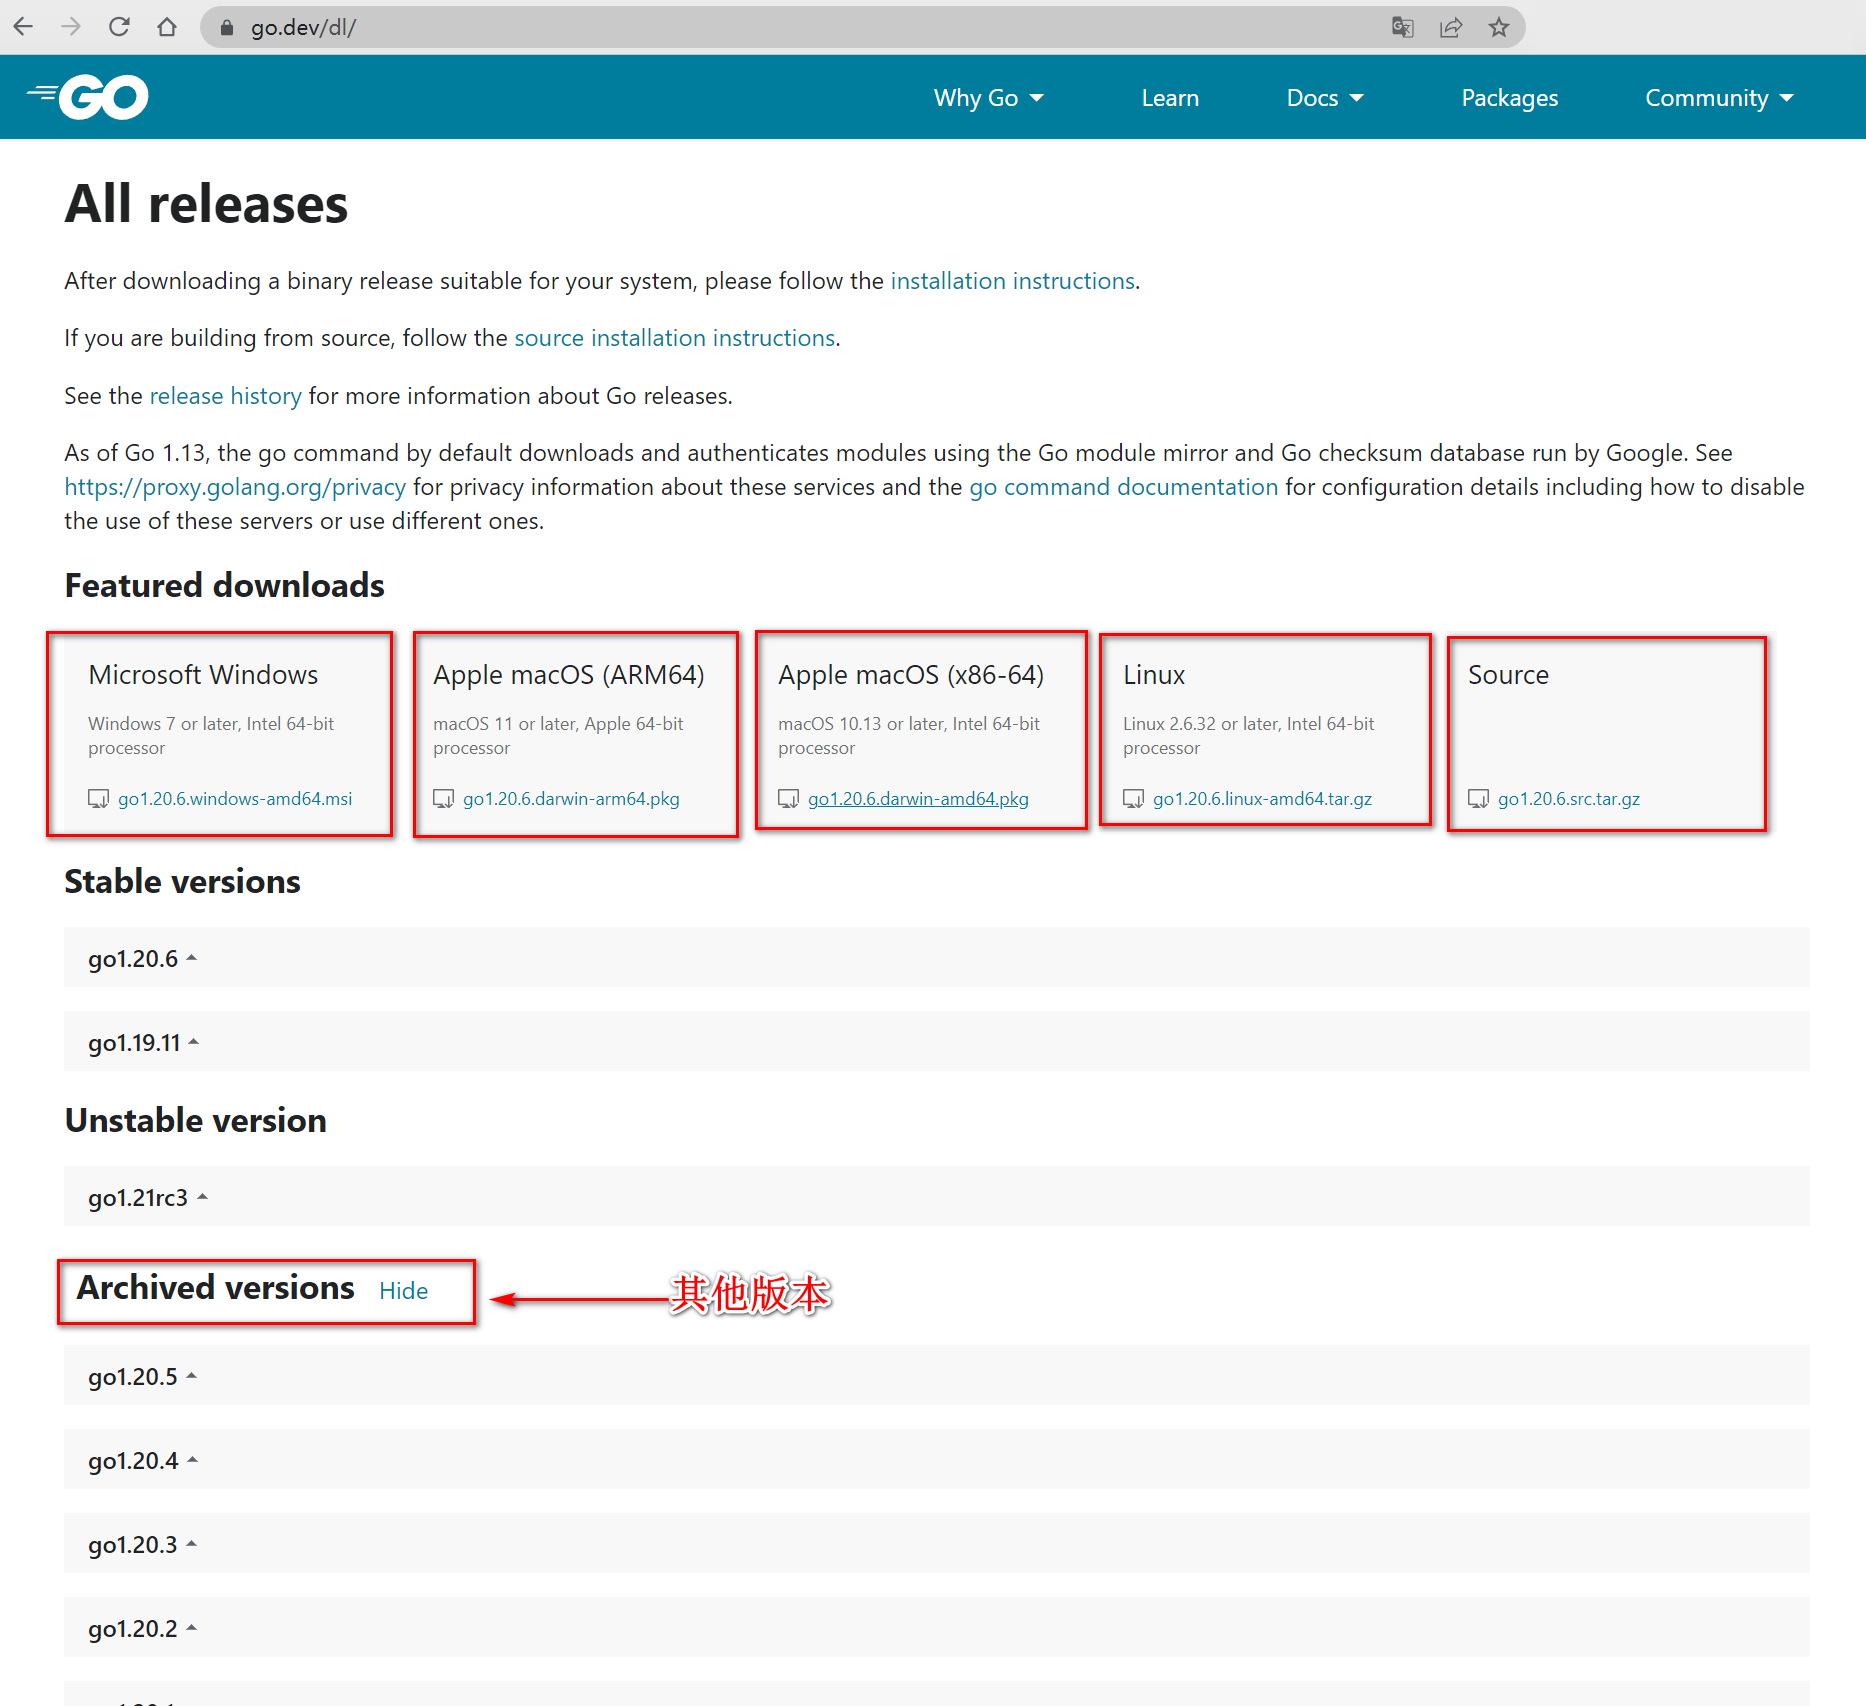Open the source installation instructions link

tap(675, 338)
